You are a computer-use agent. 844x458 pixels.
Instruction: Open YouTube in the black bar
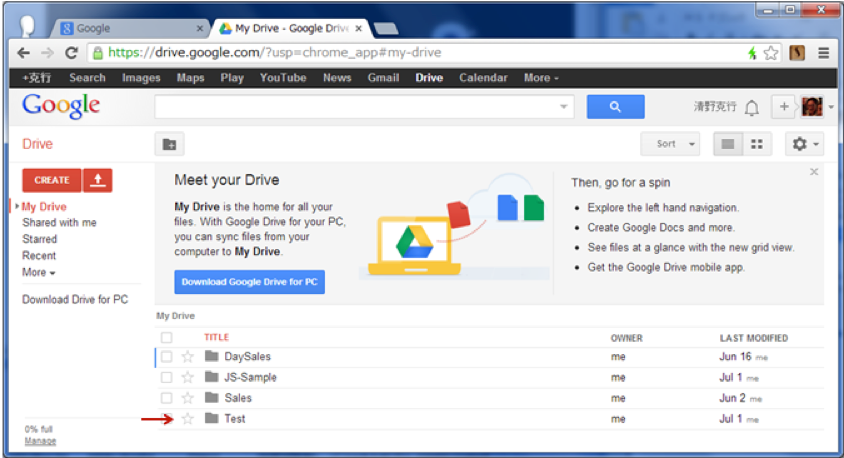(x=283, y=77)
